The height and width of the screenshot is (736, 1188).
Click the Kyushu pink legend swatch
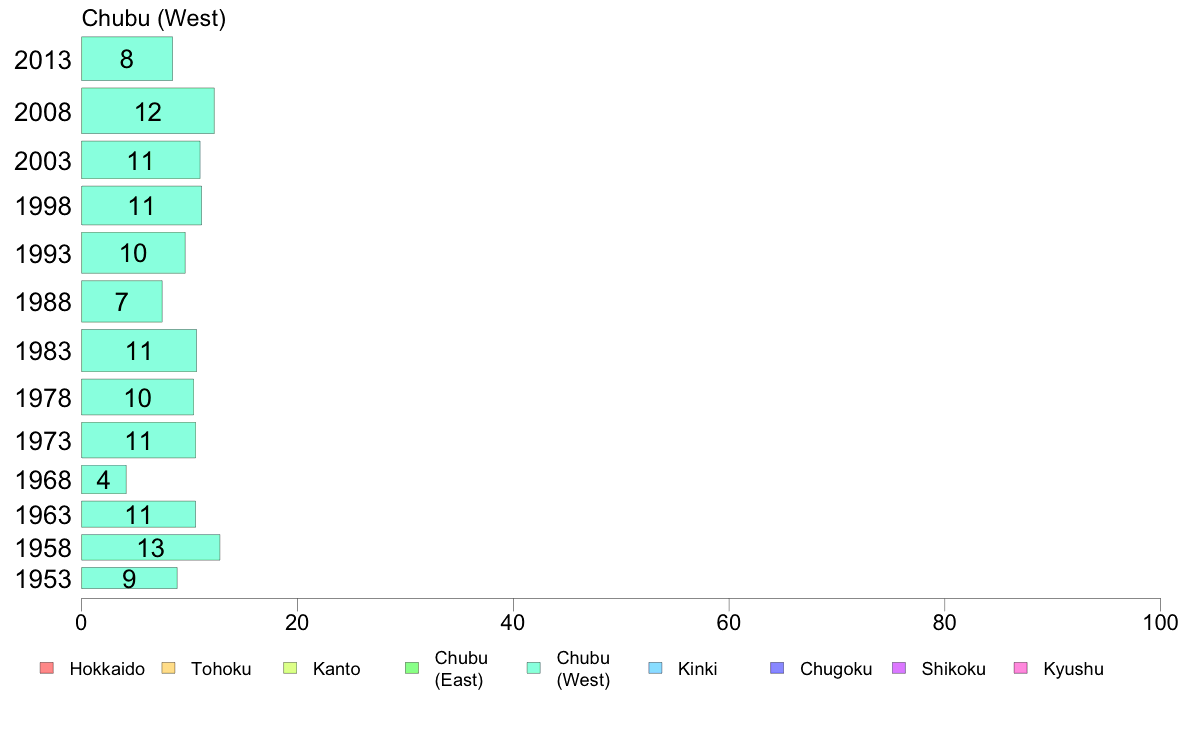(1021, 668)
